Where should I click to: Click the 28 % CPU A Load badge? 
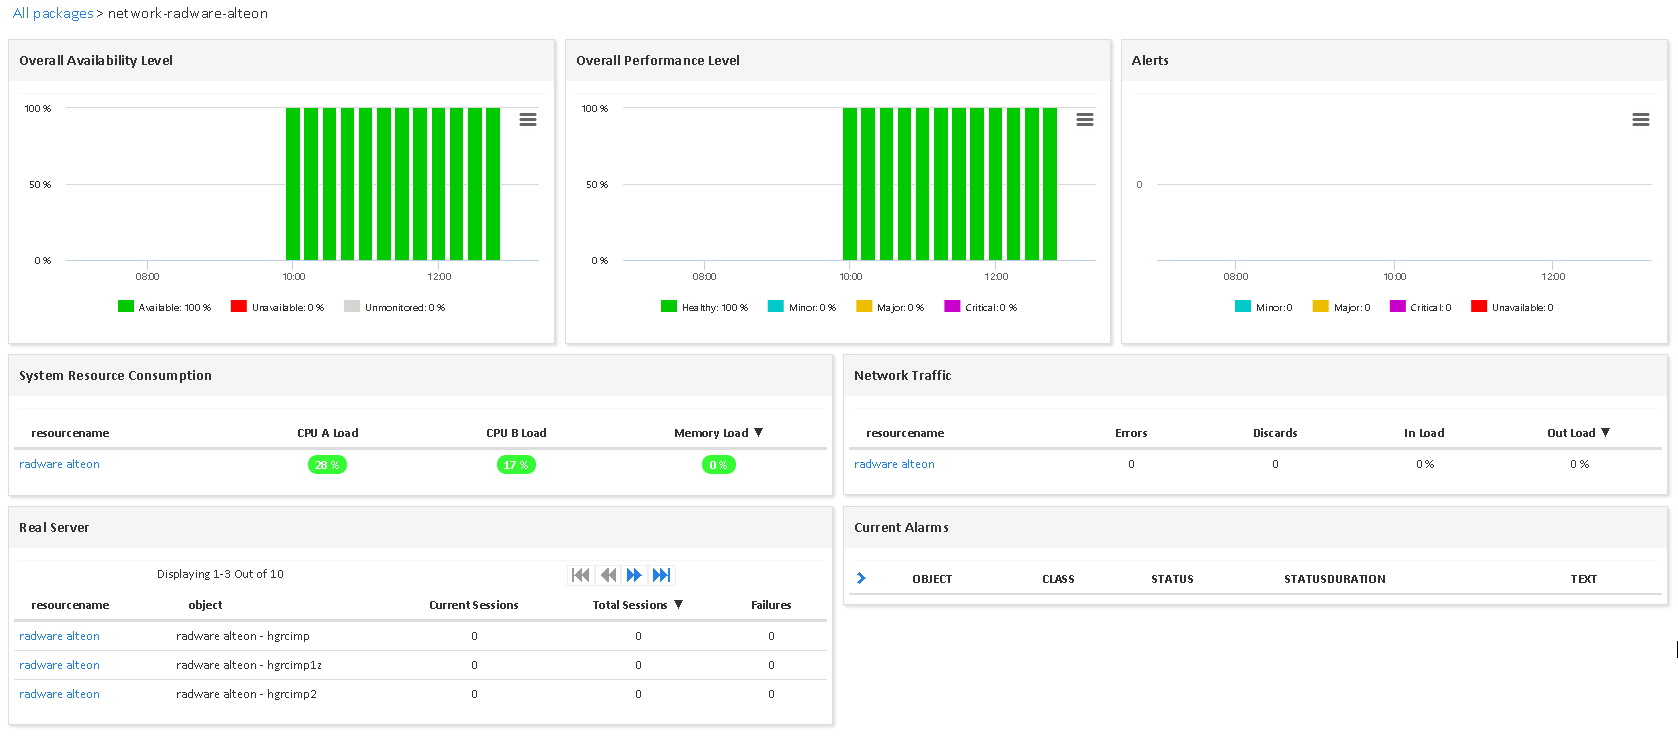[x=327, y=465]
